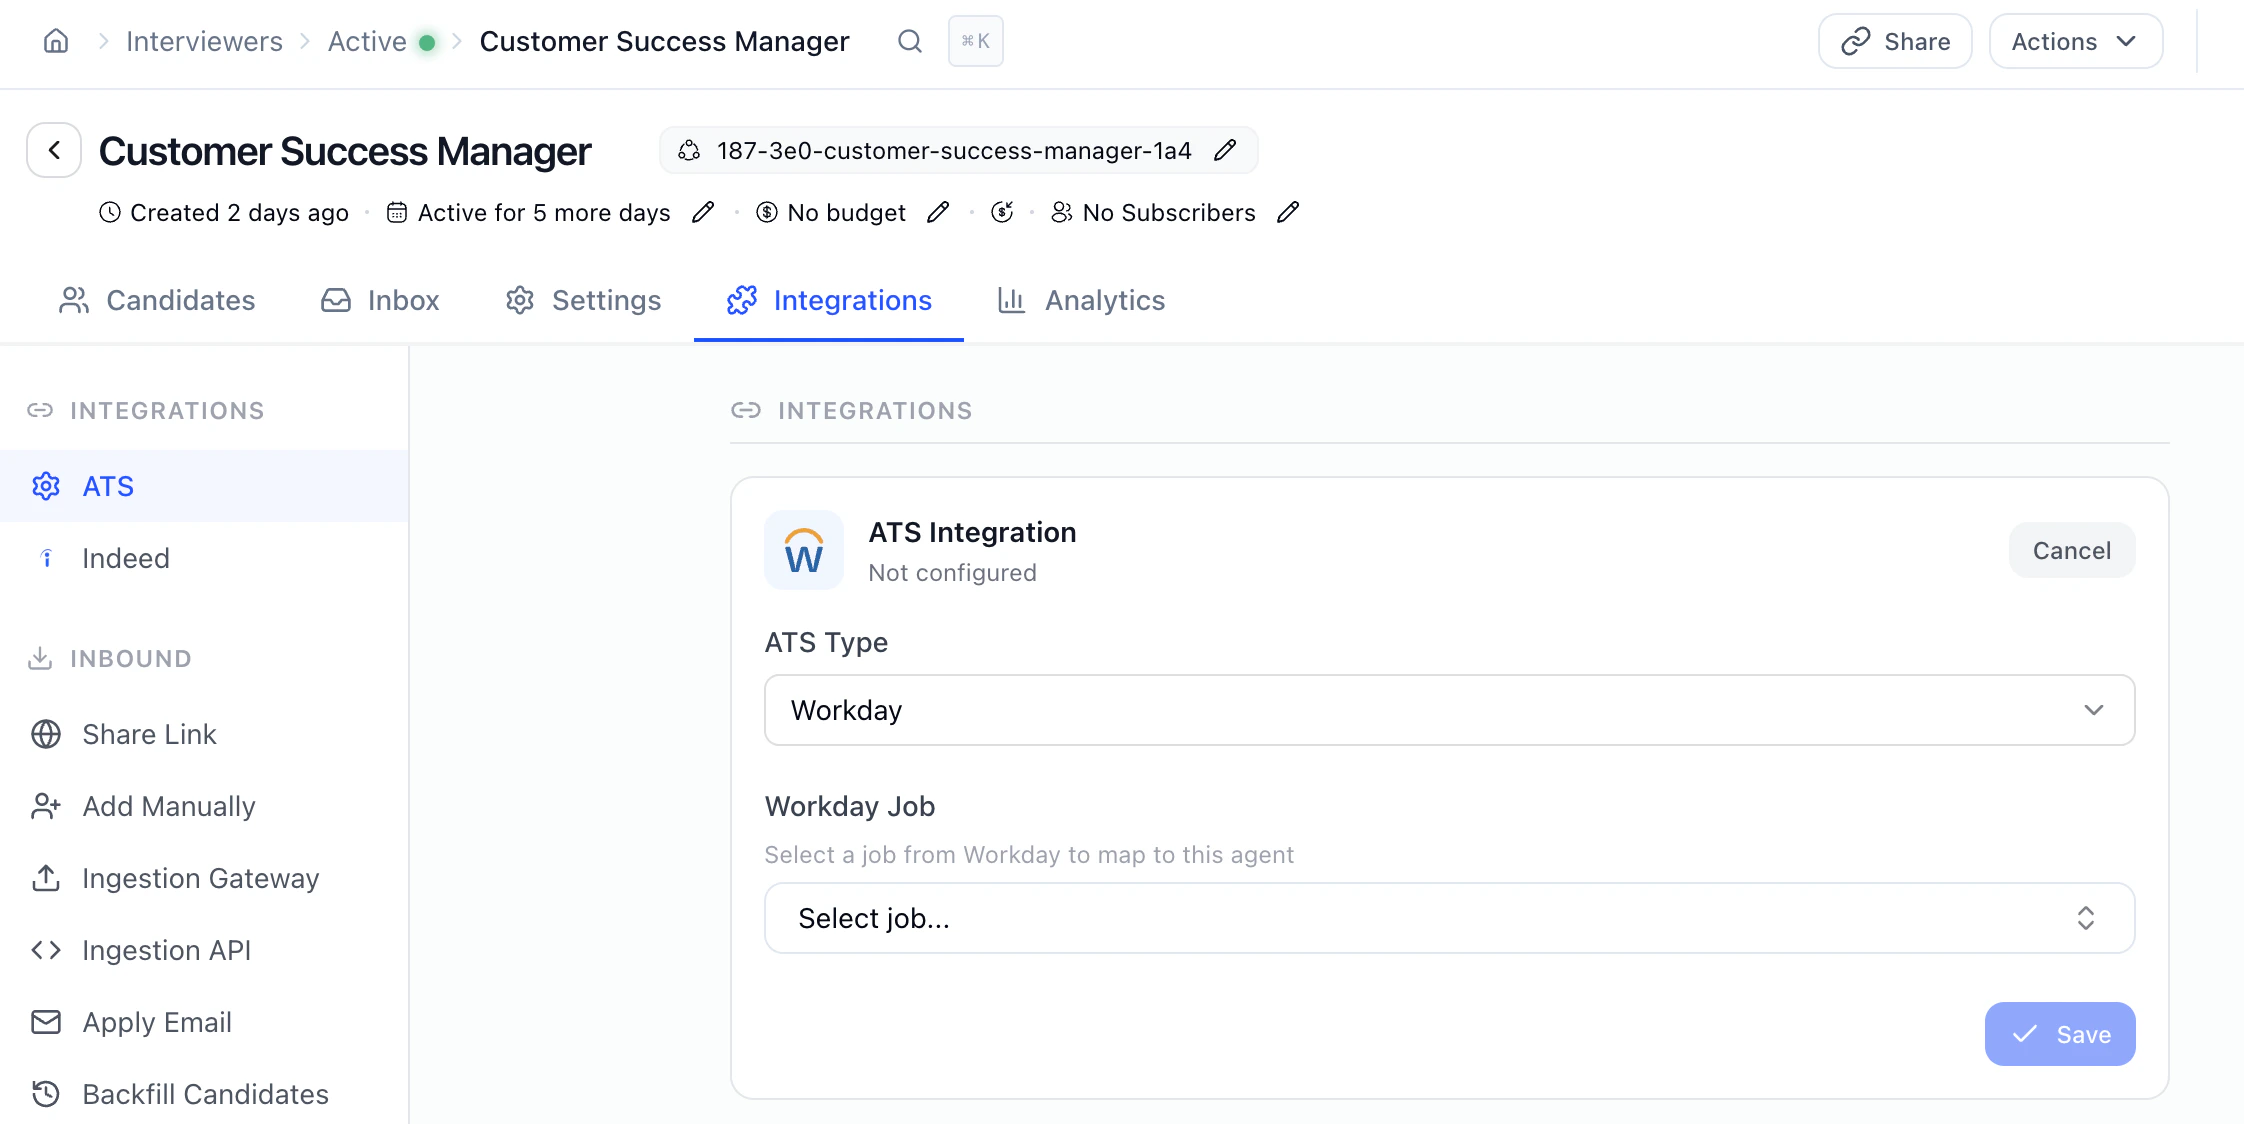
Task: Switch to the Analytics tab
Action: [1081, 300]
